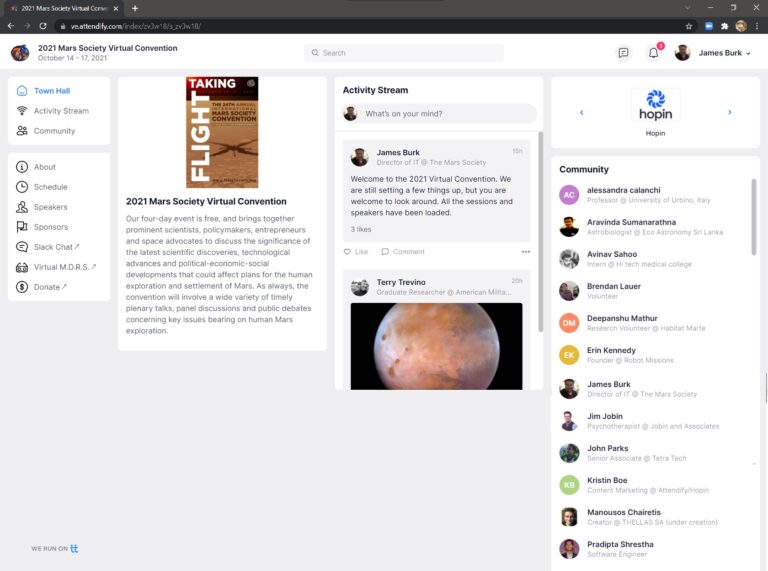Open John Parks's community entry
Viewport: 768px width, 571px height.
(653, 453)
